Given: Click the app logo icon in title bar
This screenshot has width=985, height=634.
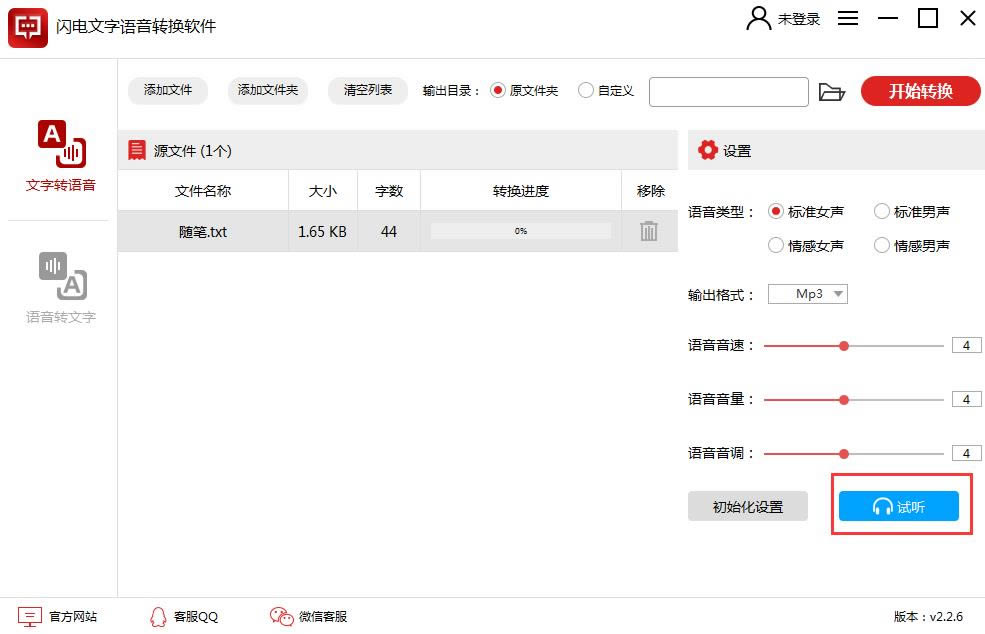Looking at the screenshot, I should (28, 28).
